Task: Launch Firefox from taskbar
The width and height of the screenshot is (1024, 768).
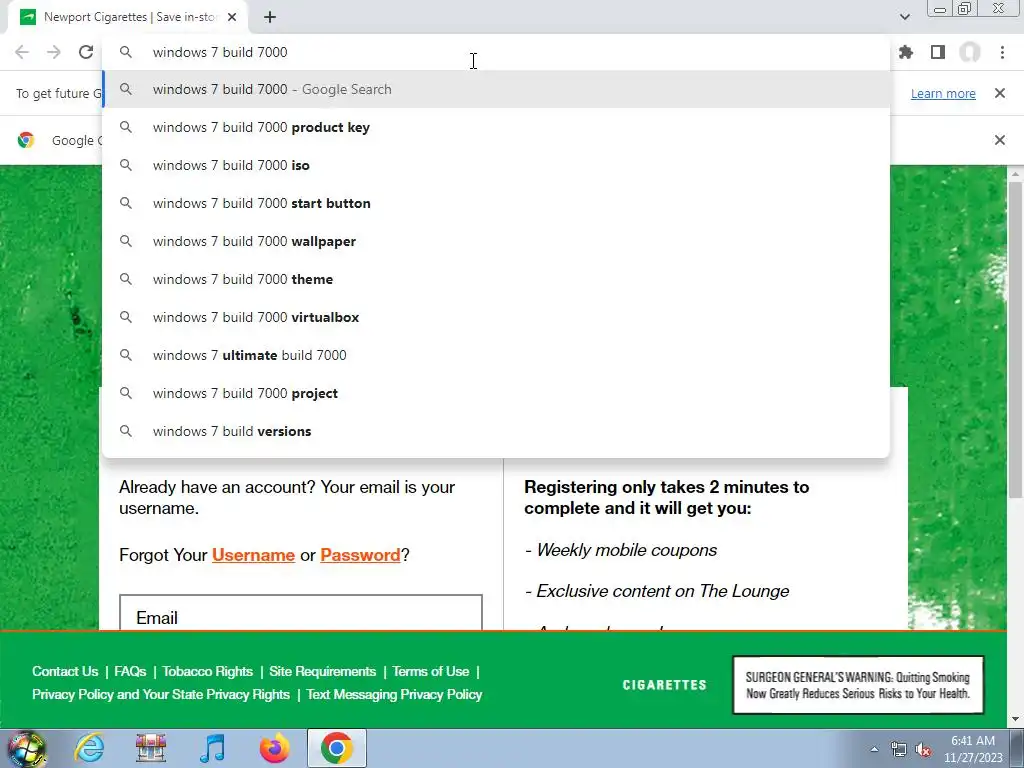Action: click(274, 748)
